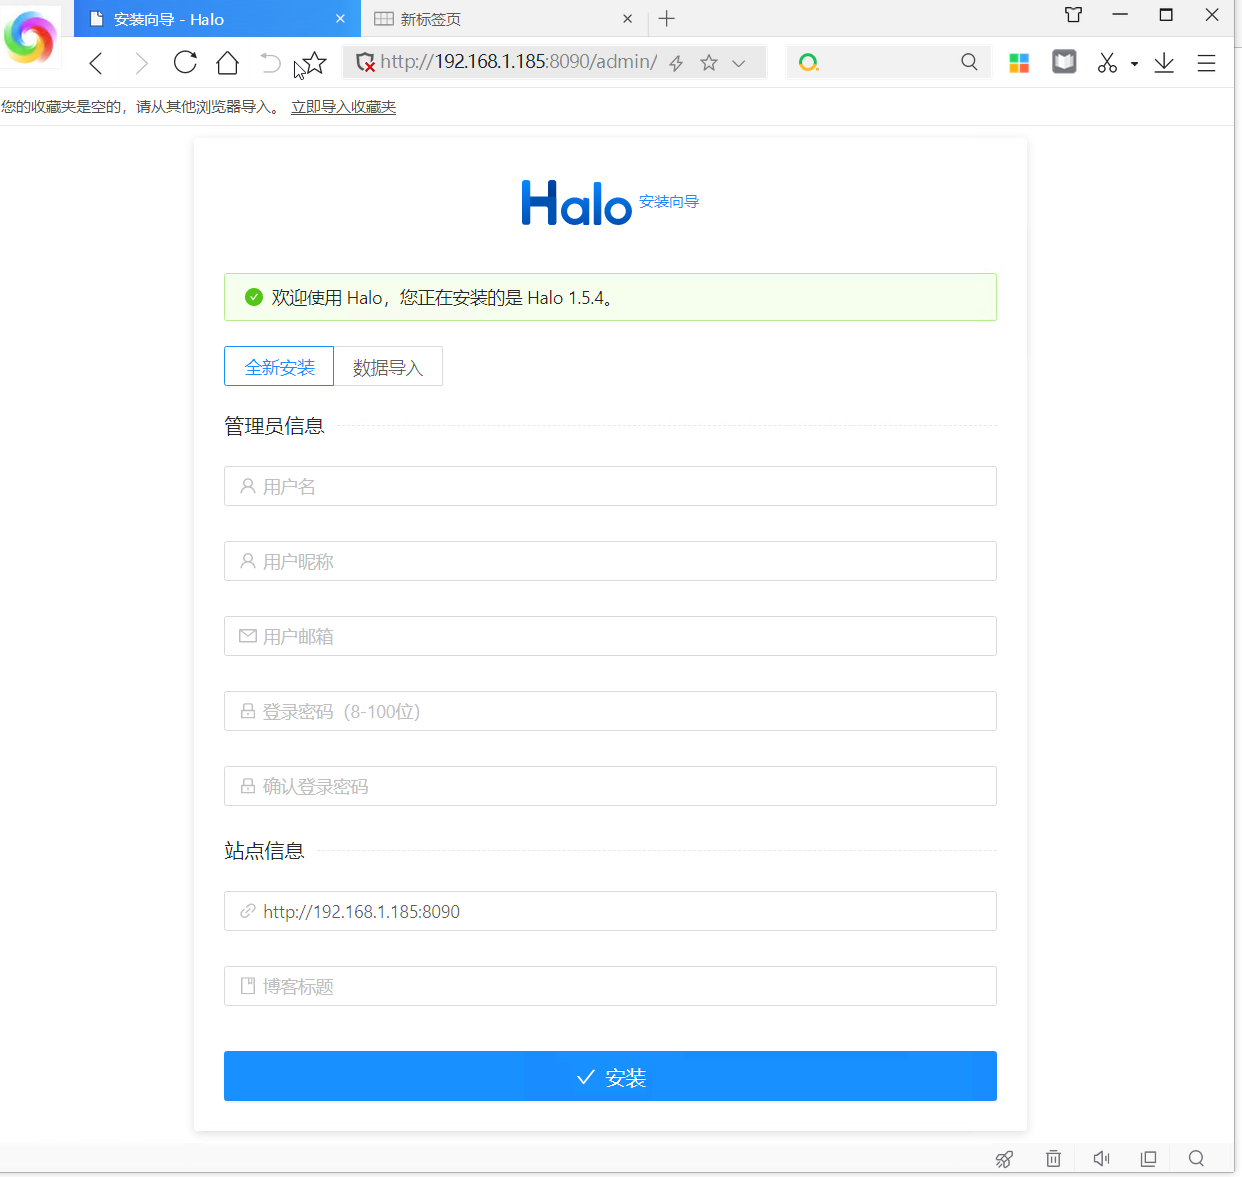Viewport: 1242px width, 1177px height.
Task: Click the 立即导入收藏夹 link
Action: (x=343, y=107)
